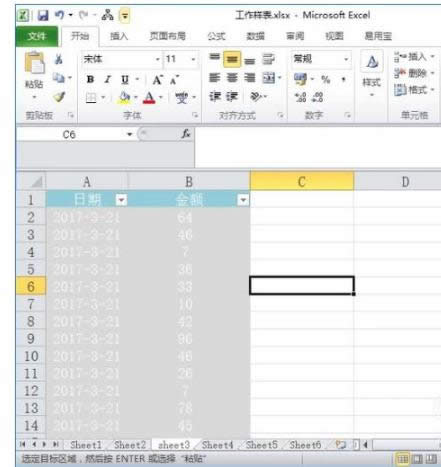Click the Increase Font Size icon

157,80
